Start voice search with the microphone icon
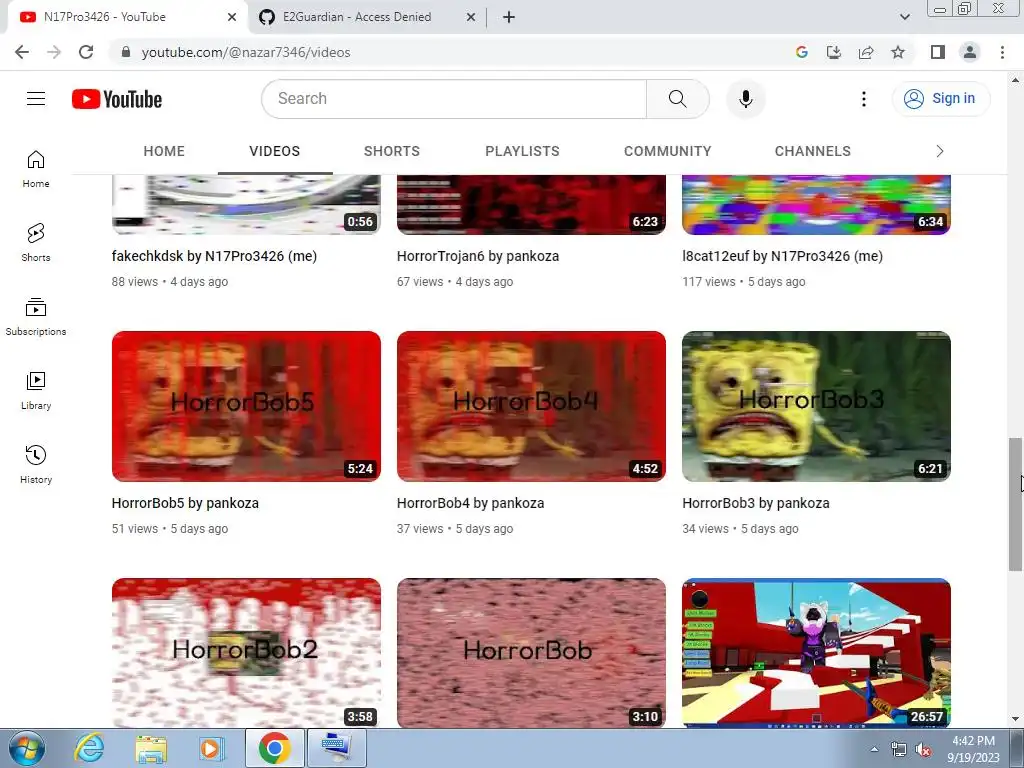 (745, 99)
